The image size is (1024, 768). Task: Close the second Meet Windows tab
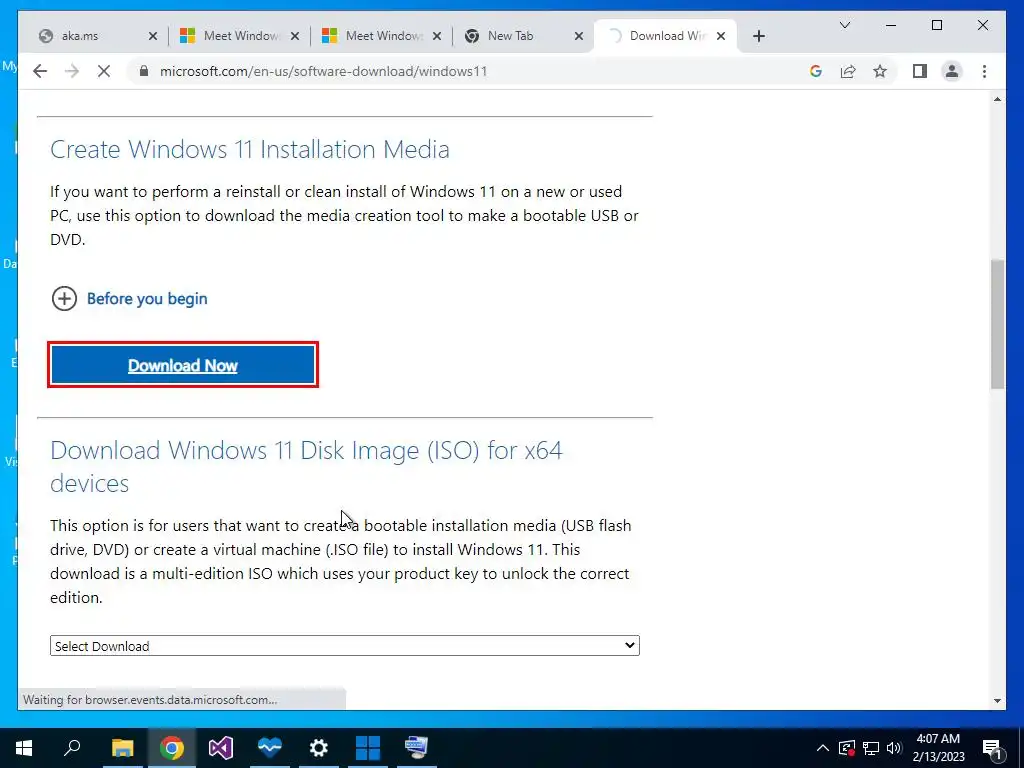click(x=437, y=36)
